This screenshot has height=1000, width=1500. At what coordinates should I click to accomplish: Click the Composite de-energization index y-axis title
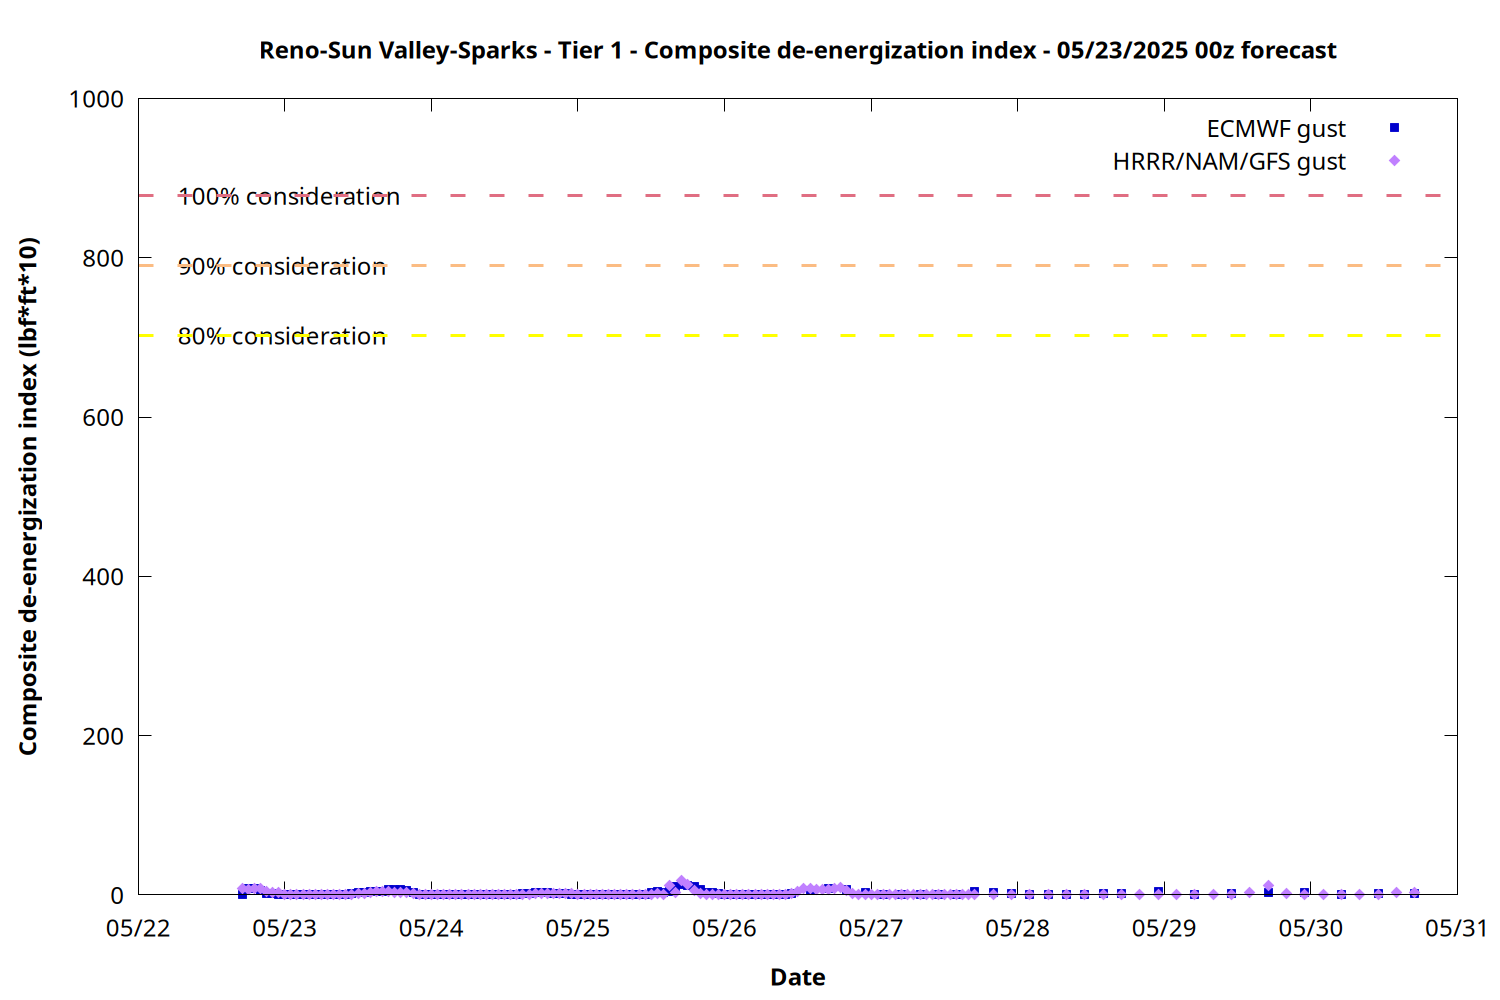pyautogui.click(x=28, y=496)
